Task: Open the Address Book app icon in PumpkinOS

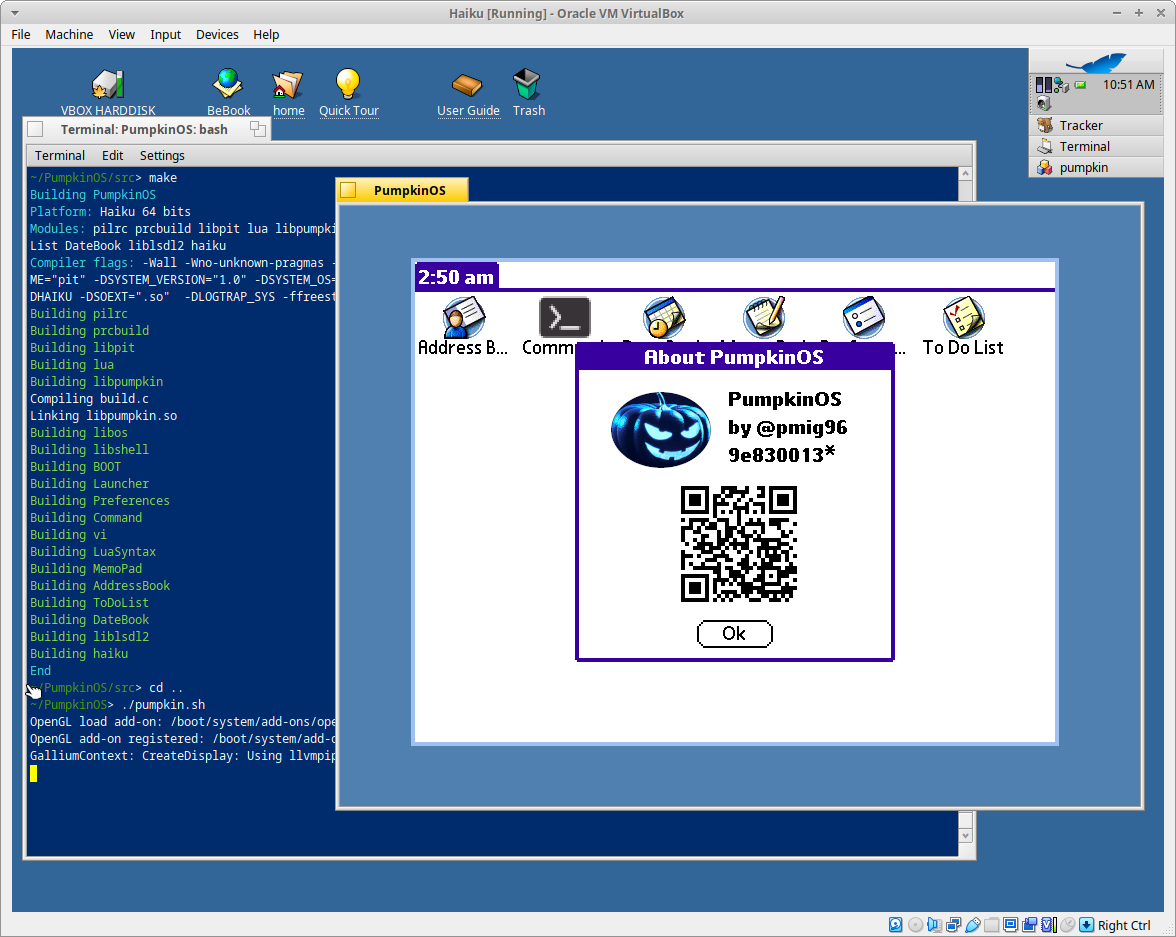Action: coord(464,317)
